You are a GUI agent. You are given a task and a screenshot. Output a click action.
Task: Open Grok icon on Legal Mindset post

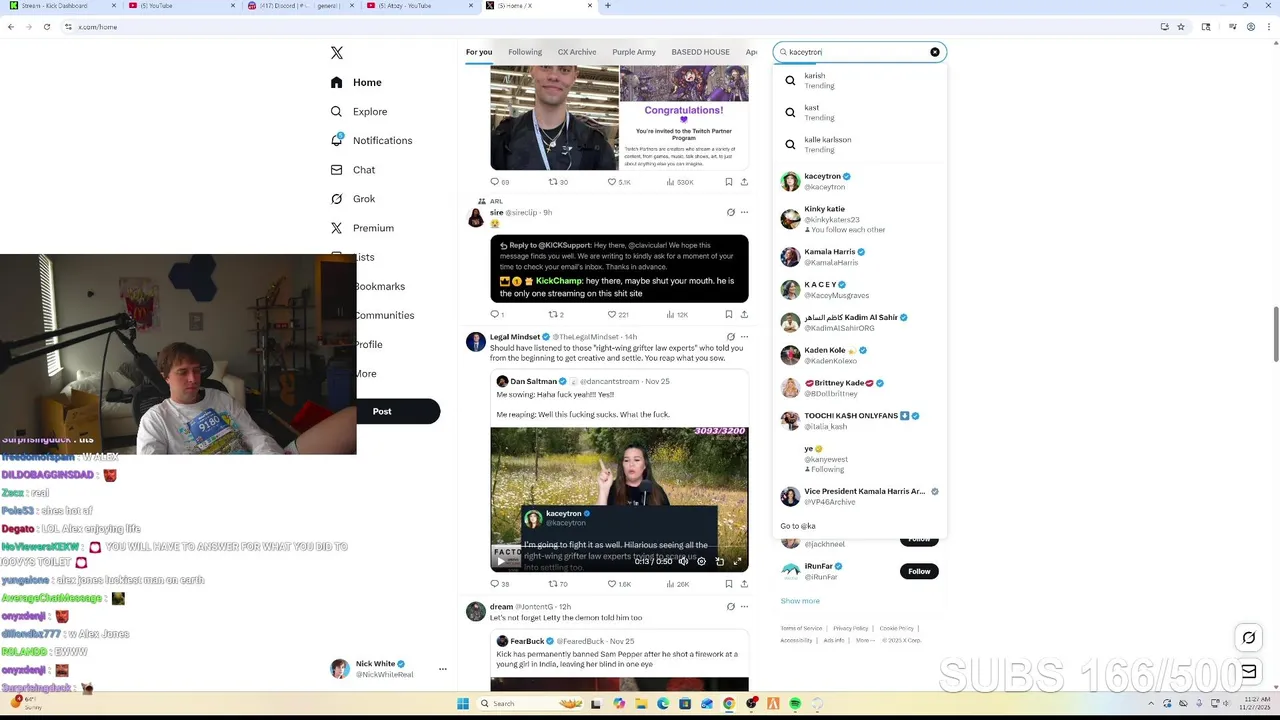point(730,337)
